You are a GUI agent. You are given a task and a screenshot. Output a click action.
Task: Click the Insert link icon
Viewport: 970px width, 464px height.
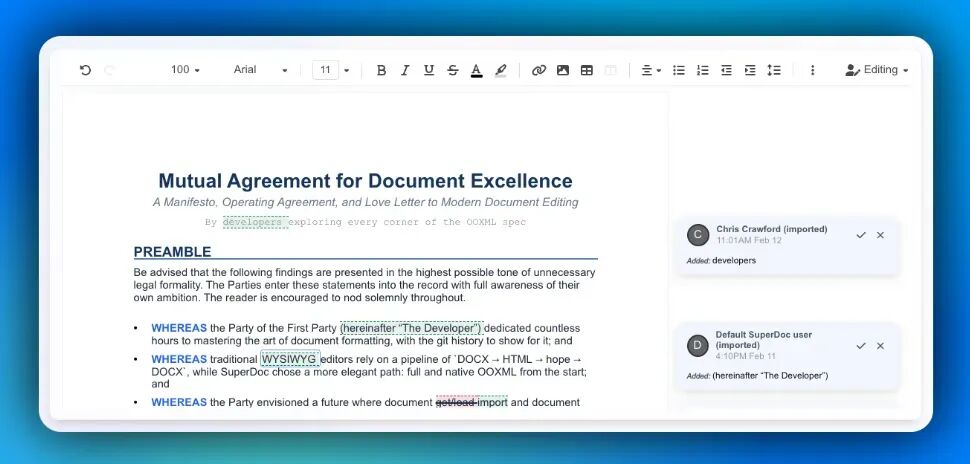539,70
